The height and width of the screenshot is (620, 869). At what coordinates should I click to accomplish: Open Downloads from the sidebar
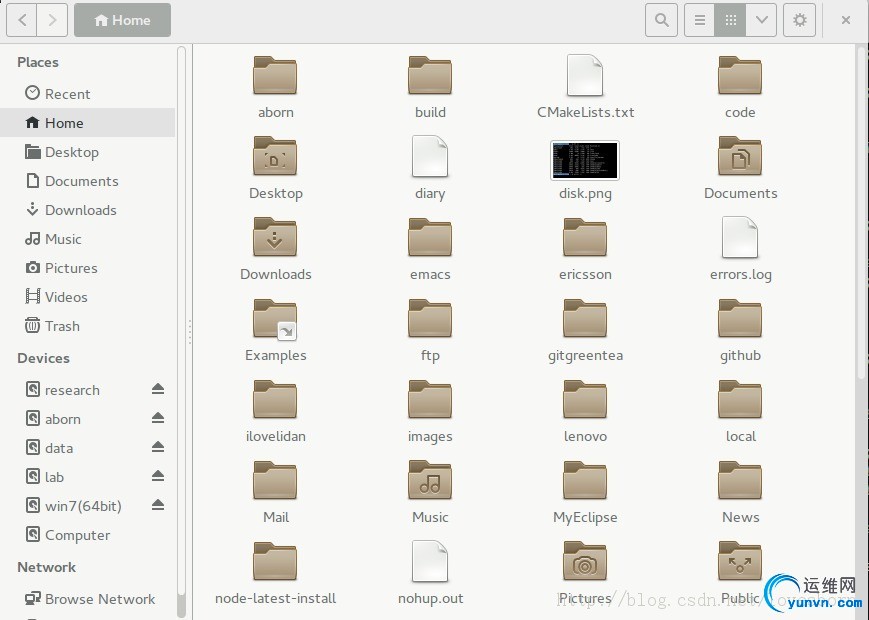[x=88, y=210]
